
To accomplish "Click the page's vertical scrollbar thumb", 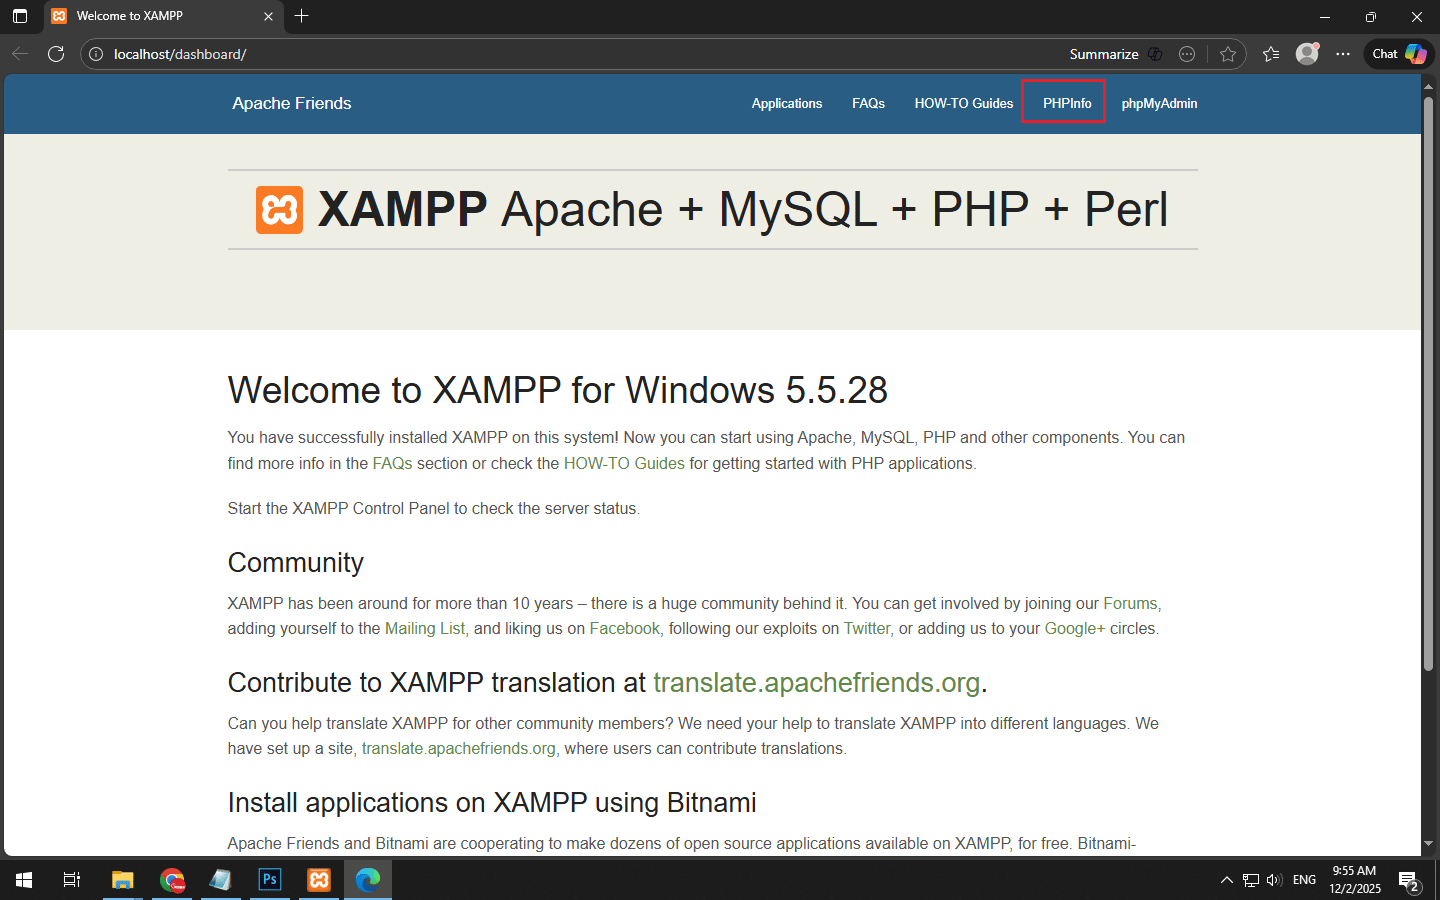I will (x=1429, y=380).
